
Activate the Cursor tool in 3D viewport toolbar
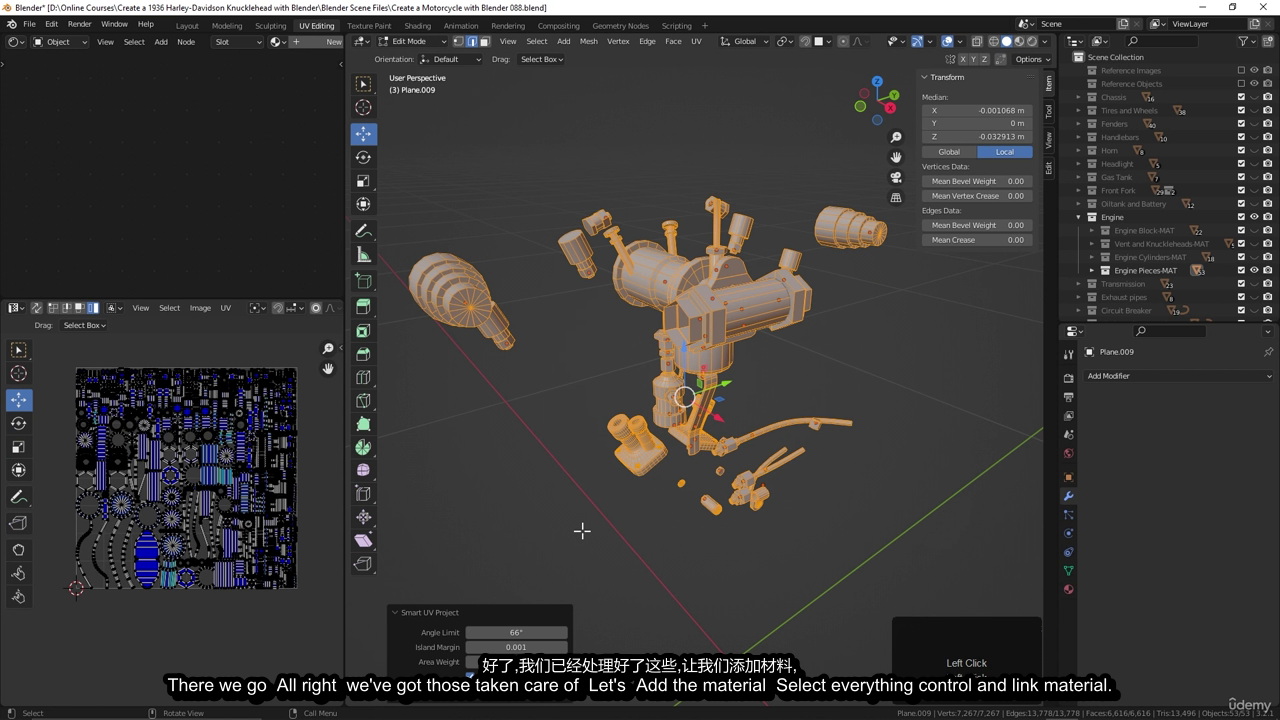point(363,107)
